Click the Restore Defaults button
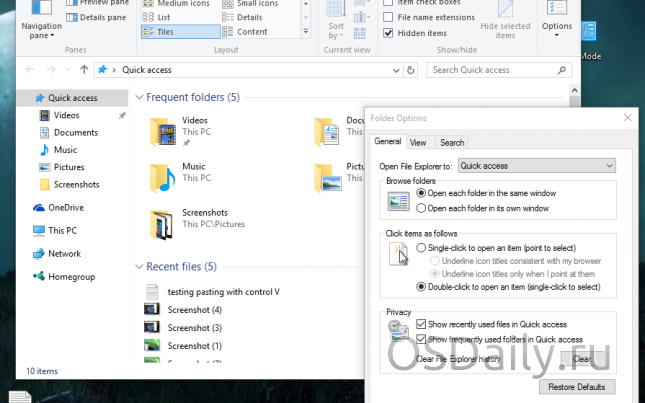Image resolution: width=645 pixels, height=403 pixels. (576, 387)
